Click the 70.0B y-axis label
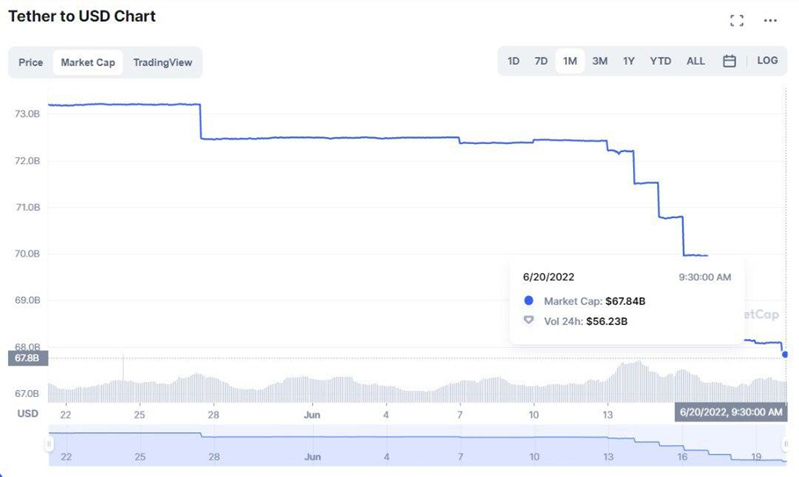The width and height of the screenshot is (799, 477). pyautogui.click(x=27, y=254)
